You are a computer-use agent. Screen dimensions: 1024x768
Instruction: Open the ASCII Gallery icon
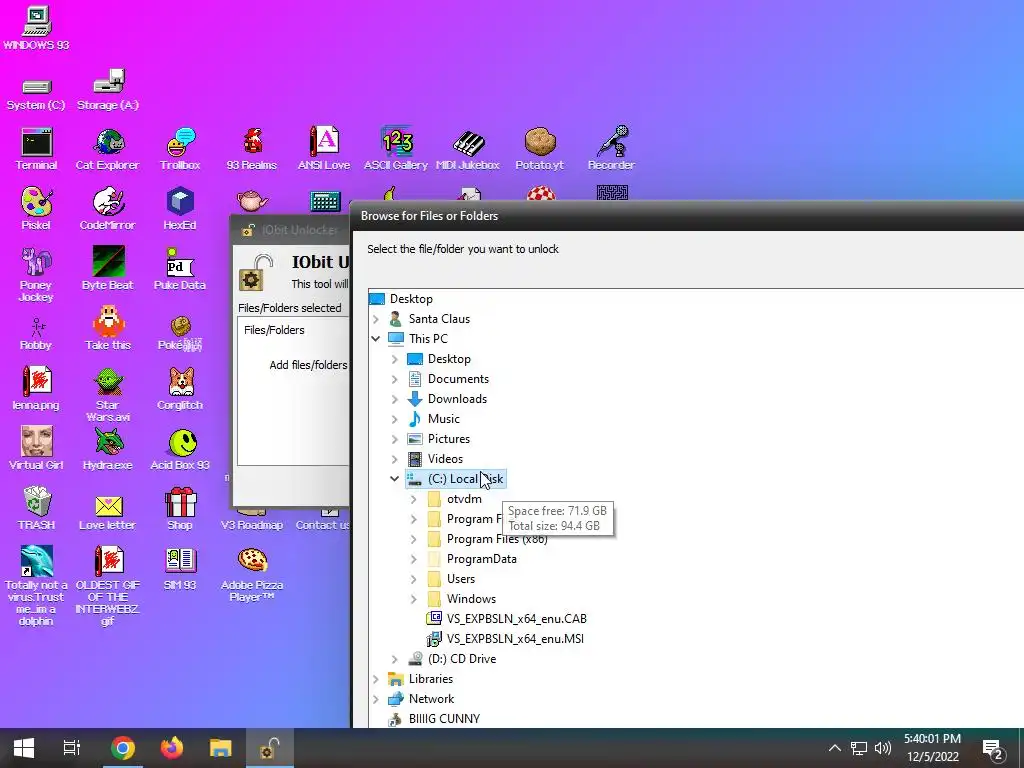[396, 149]
